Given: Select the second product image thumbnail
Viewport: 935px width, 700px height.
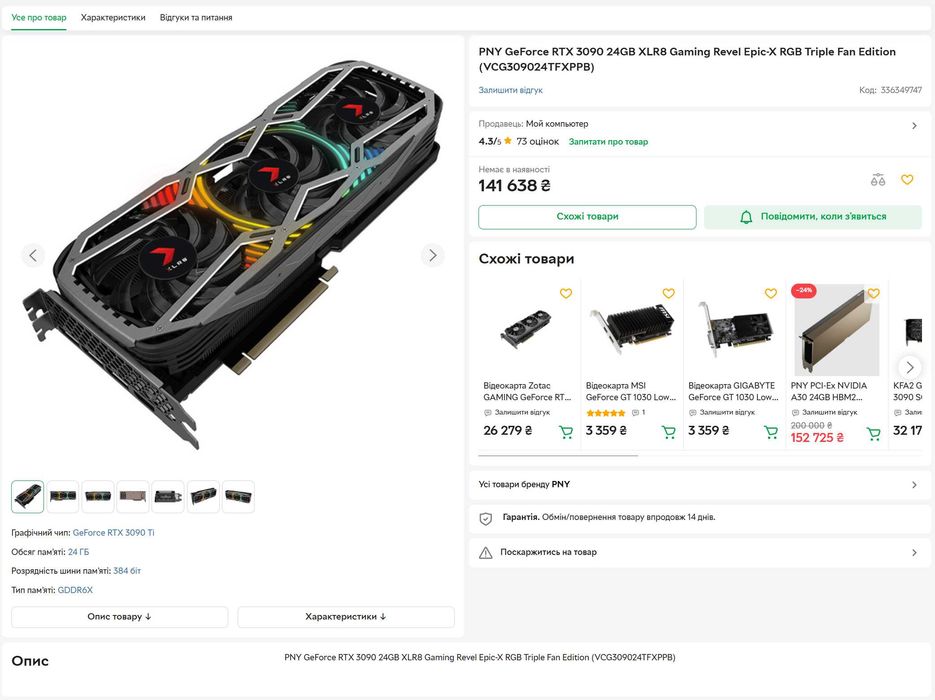Looking at the screenshot, I should 63,496.
